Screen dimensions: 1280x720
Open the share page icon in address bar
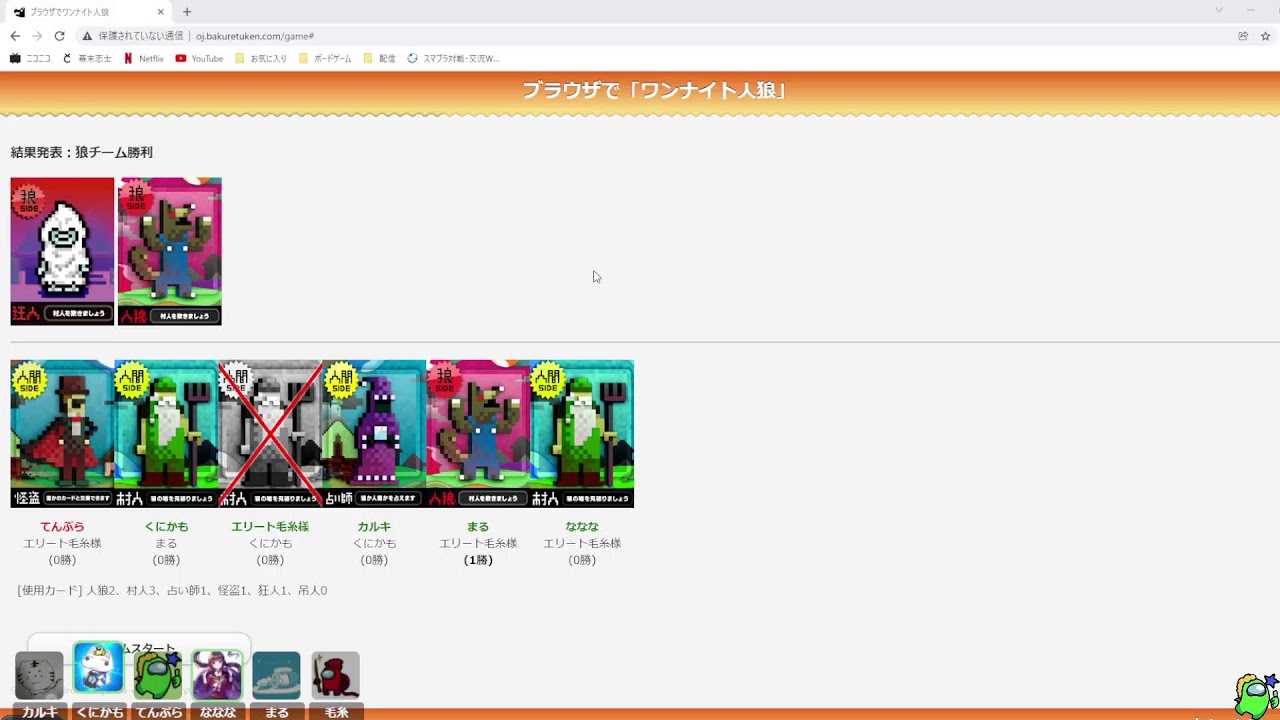pyautogui.click(x=1243, y=36)
